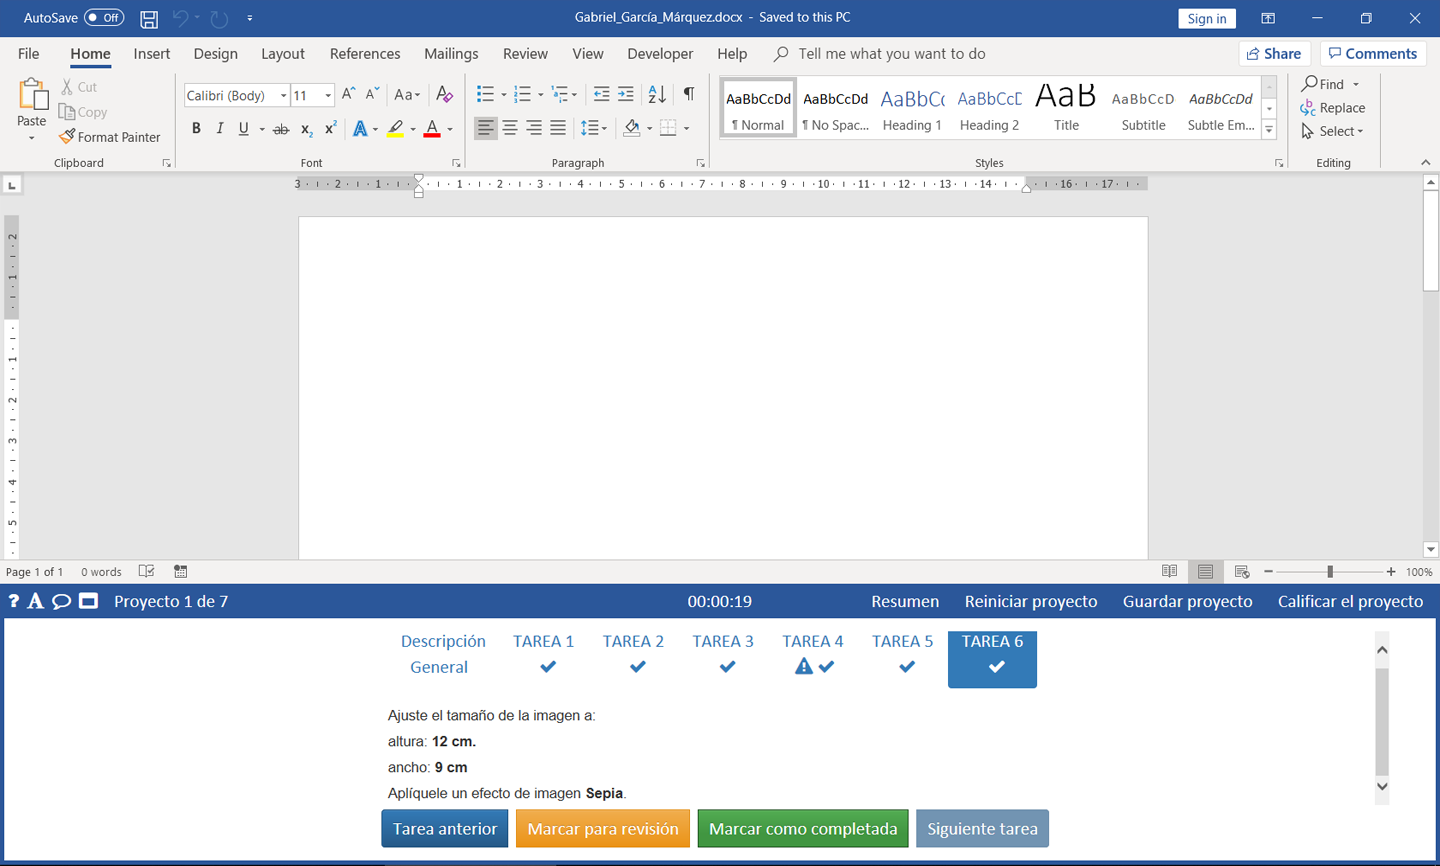This screenshot has height=866, width=1440.
Task: Apply red font color
Action: click(x=432, y=129)
